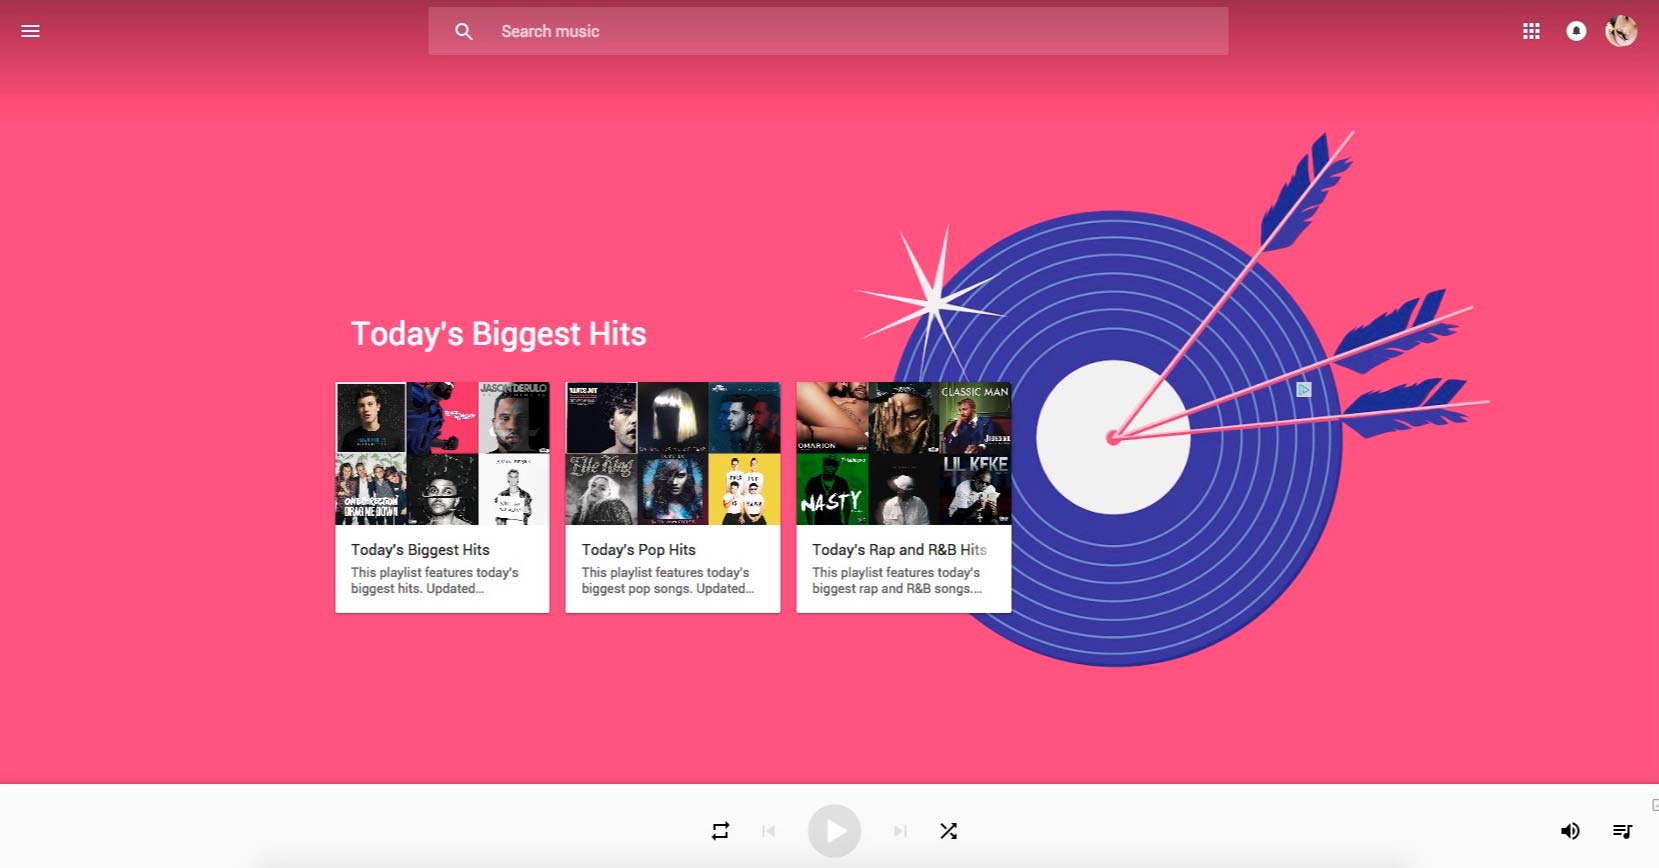Open the account profile avatar
1659x868 pixels.
(x=1621, y=31)
